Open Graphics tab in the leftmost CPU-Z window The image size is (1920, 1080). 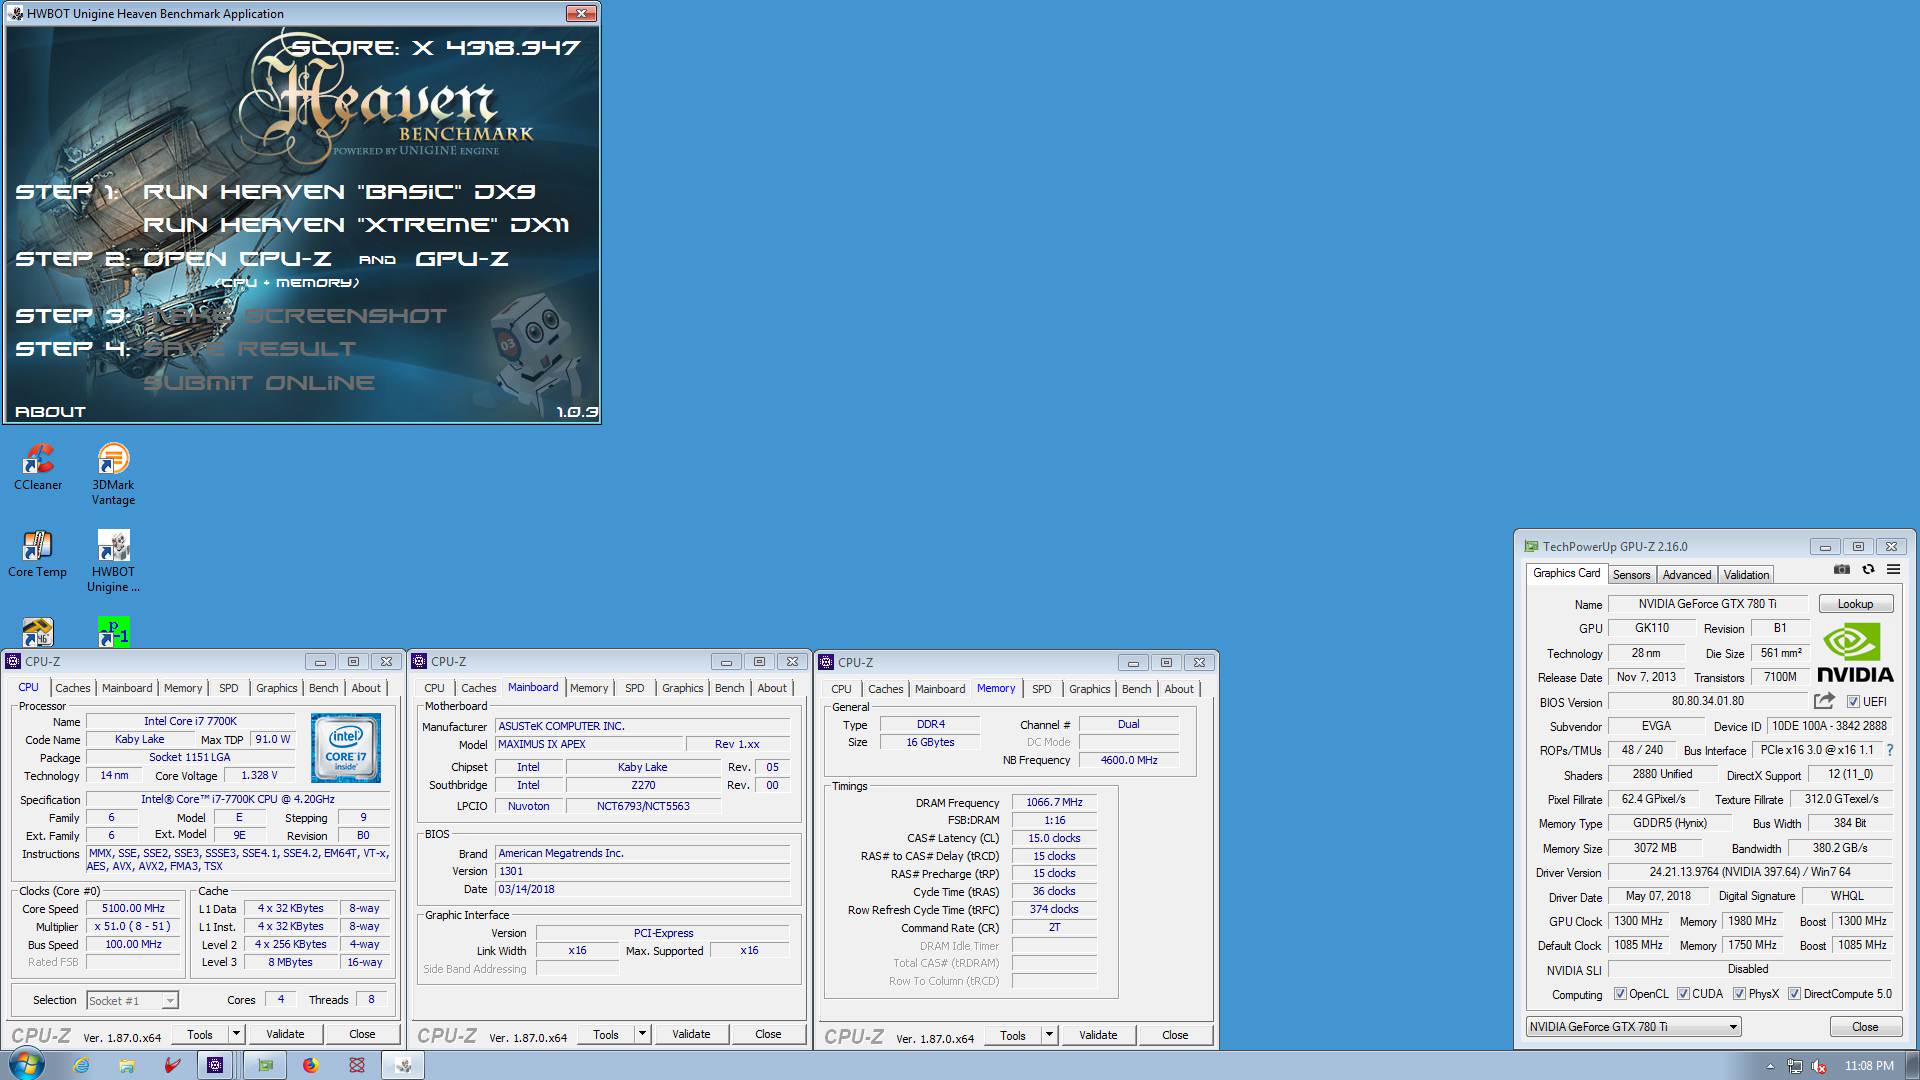276,688
